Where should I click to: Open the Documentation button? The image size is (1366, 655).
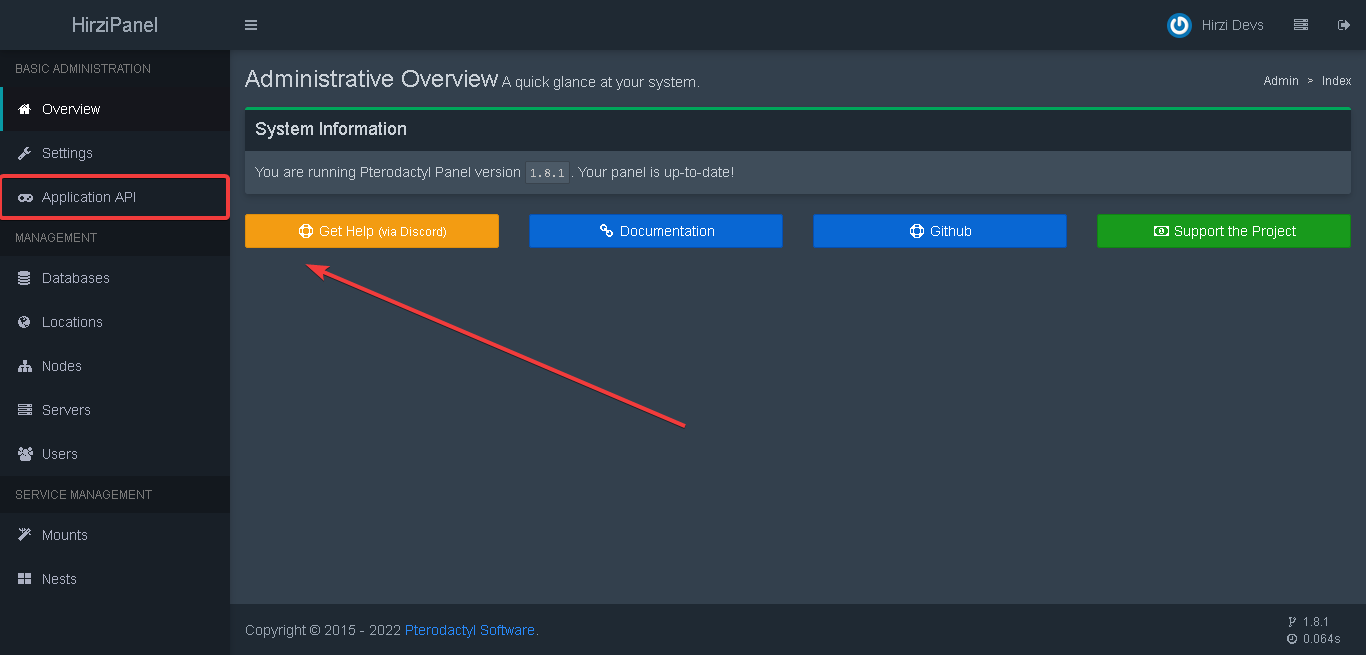(655, 231)
